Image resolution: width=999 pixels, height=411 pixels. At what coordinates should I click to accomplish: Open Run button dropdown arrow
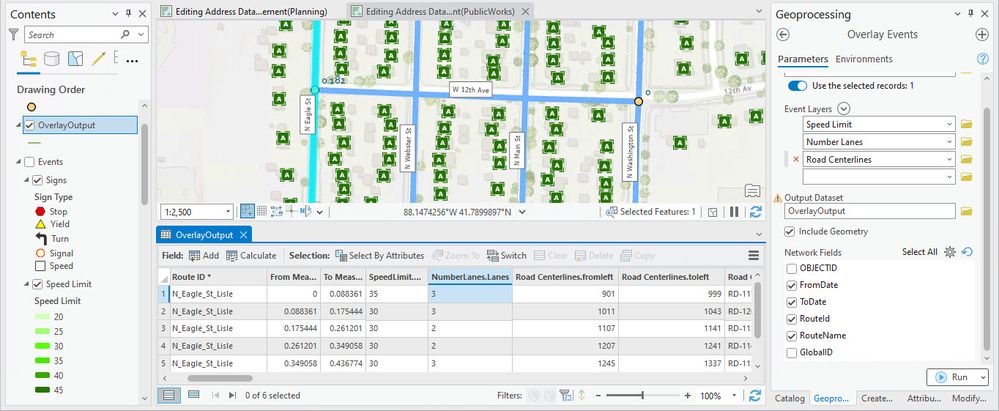click(x=982, y=377)
